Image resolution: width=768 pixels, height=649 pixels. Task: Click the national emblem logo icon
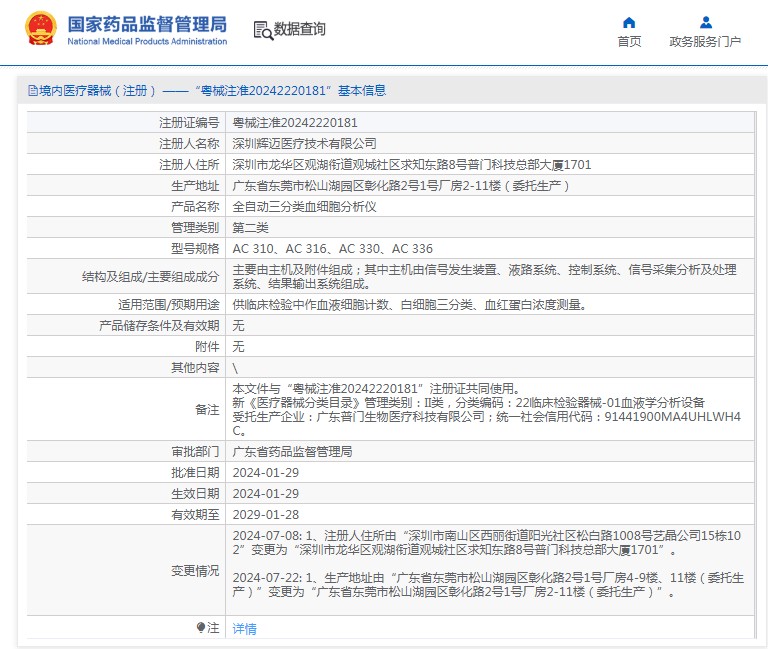41,30
